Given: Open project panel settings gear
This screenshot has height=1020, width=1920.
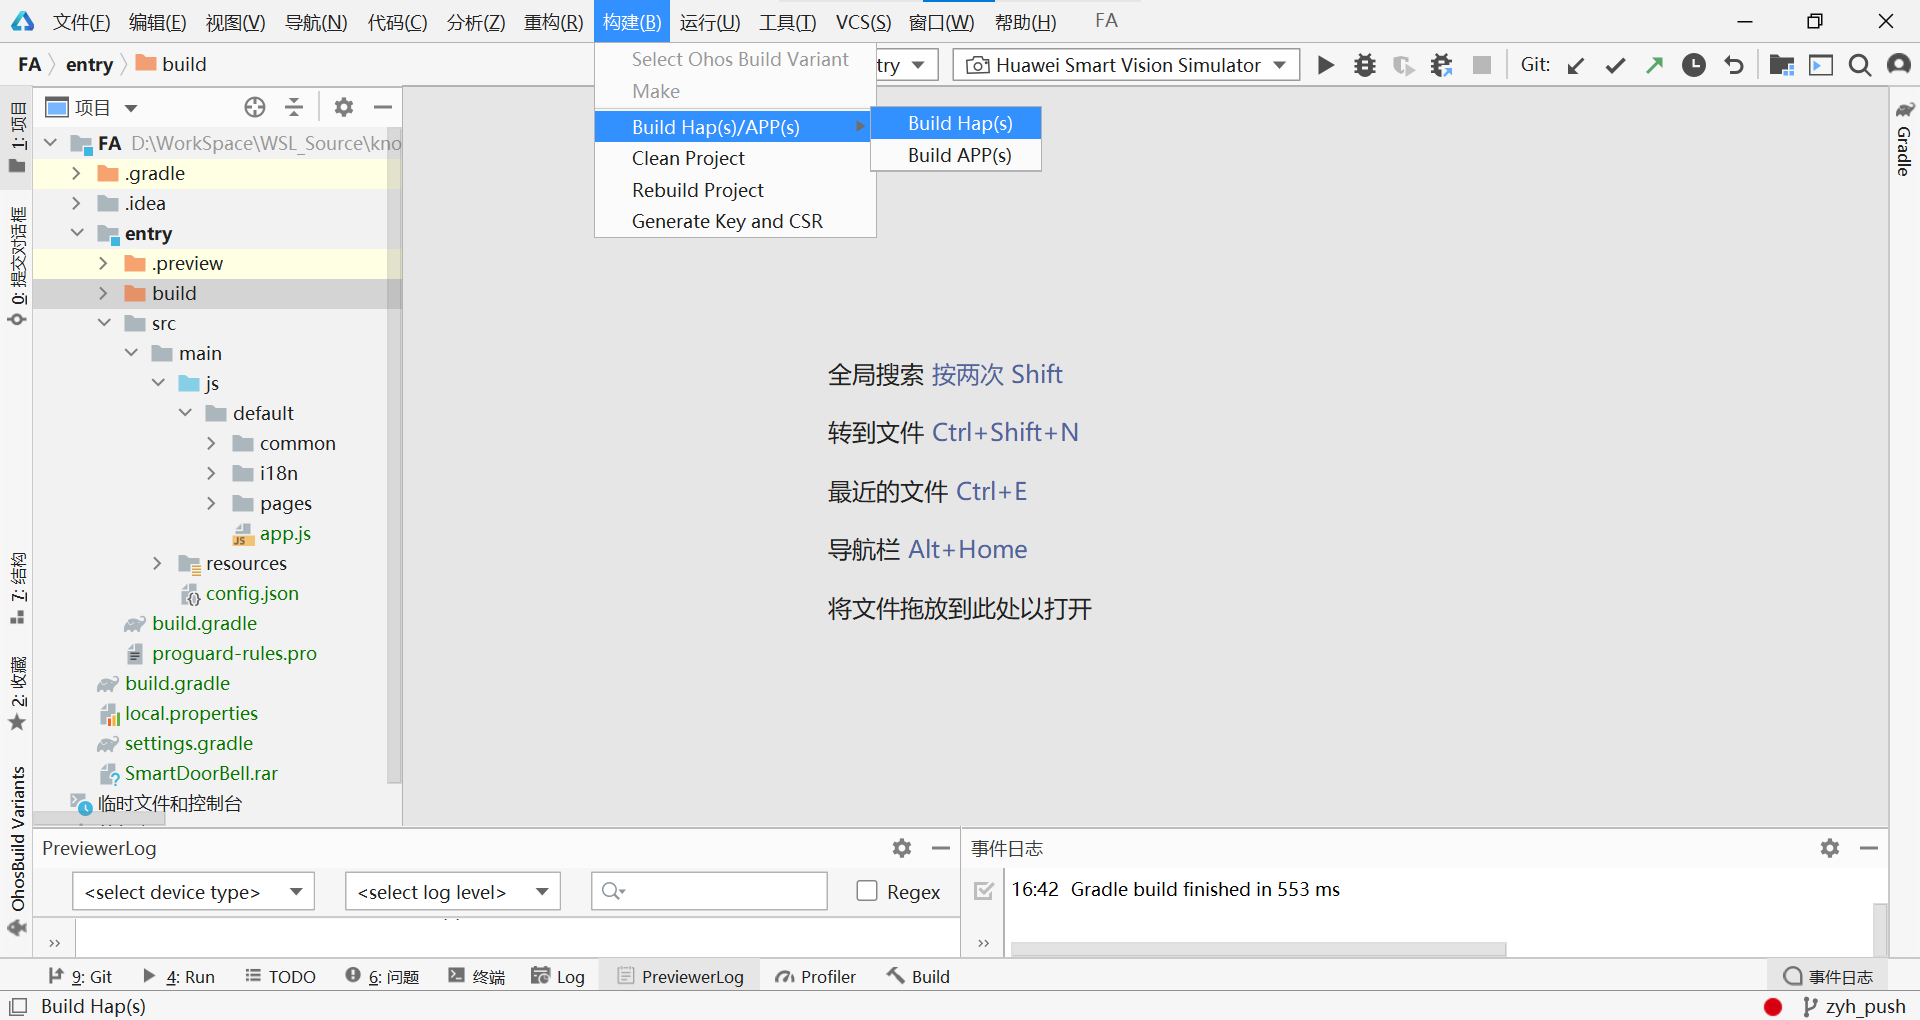Looking at the screenshot, I should [343, 107].
